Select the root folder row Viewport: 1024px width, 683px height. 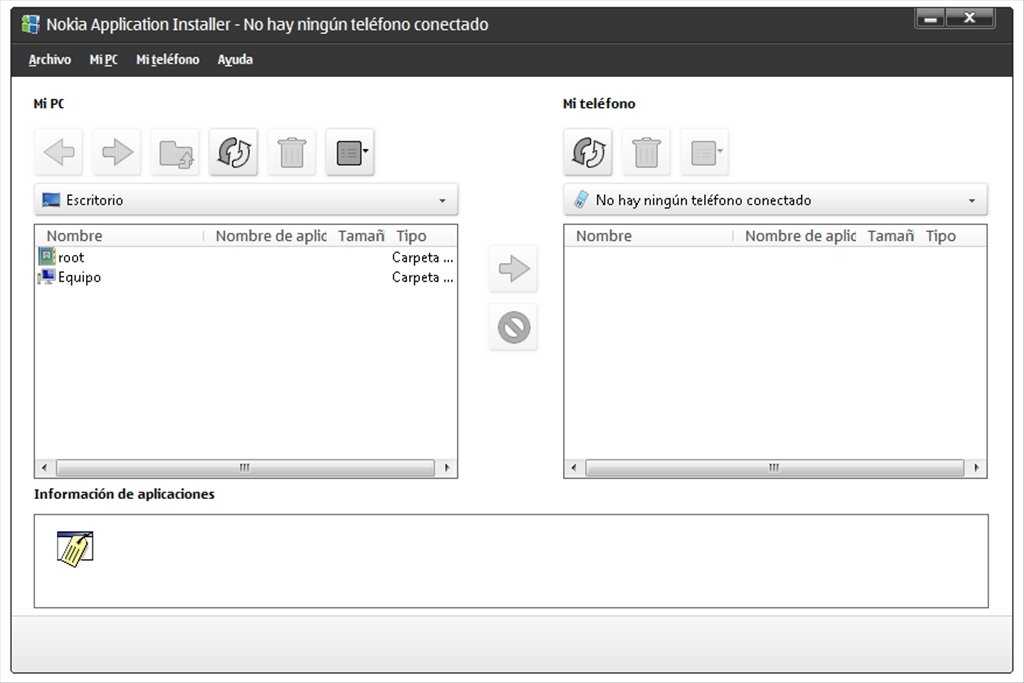(x=246, y=257)
